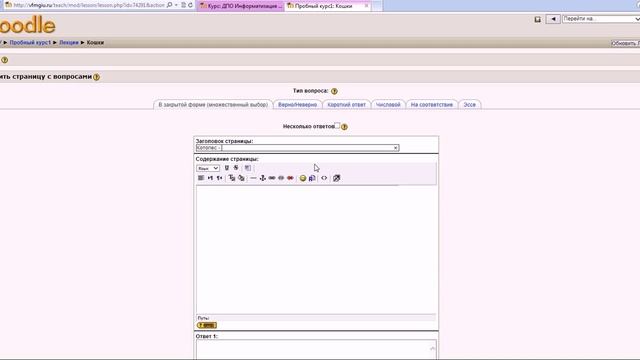
Task: Toggle HTML source view icon
Action: pyautogui.click(x=324, y=178)
